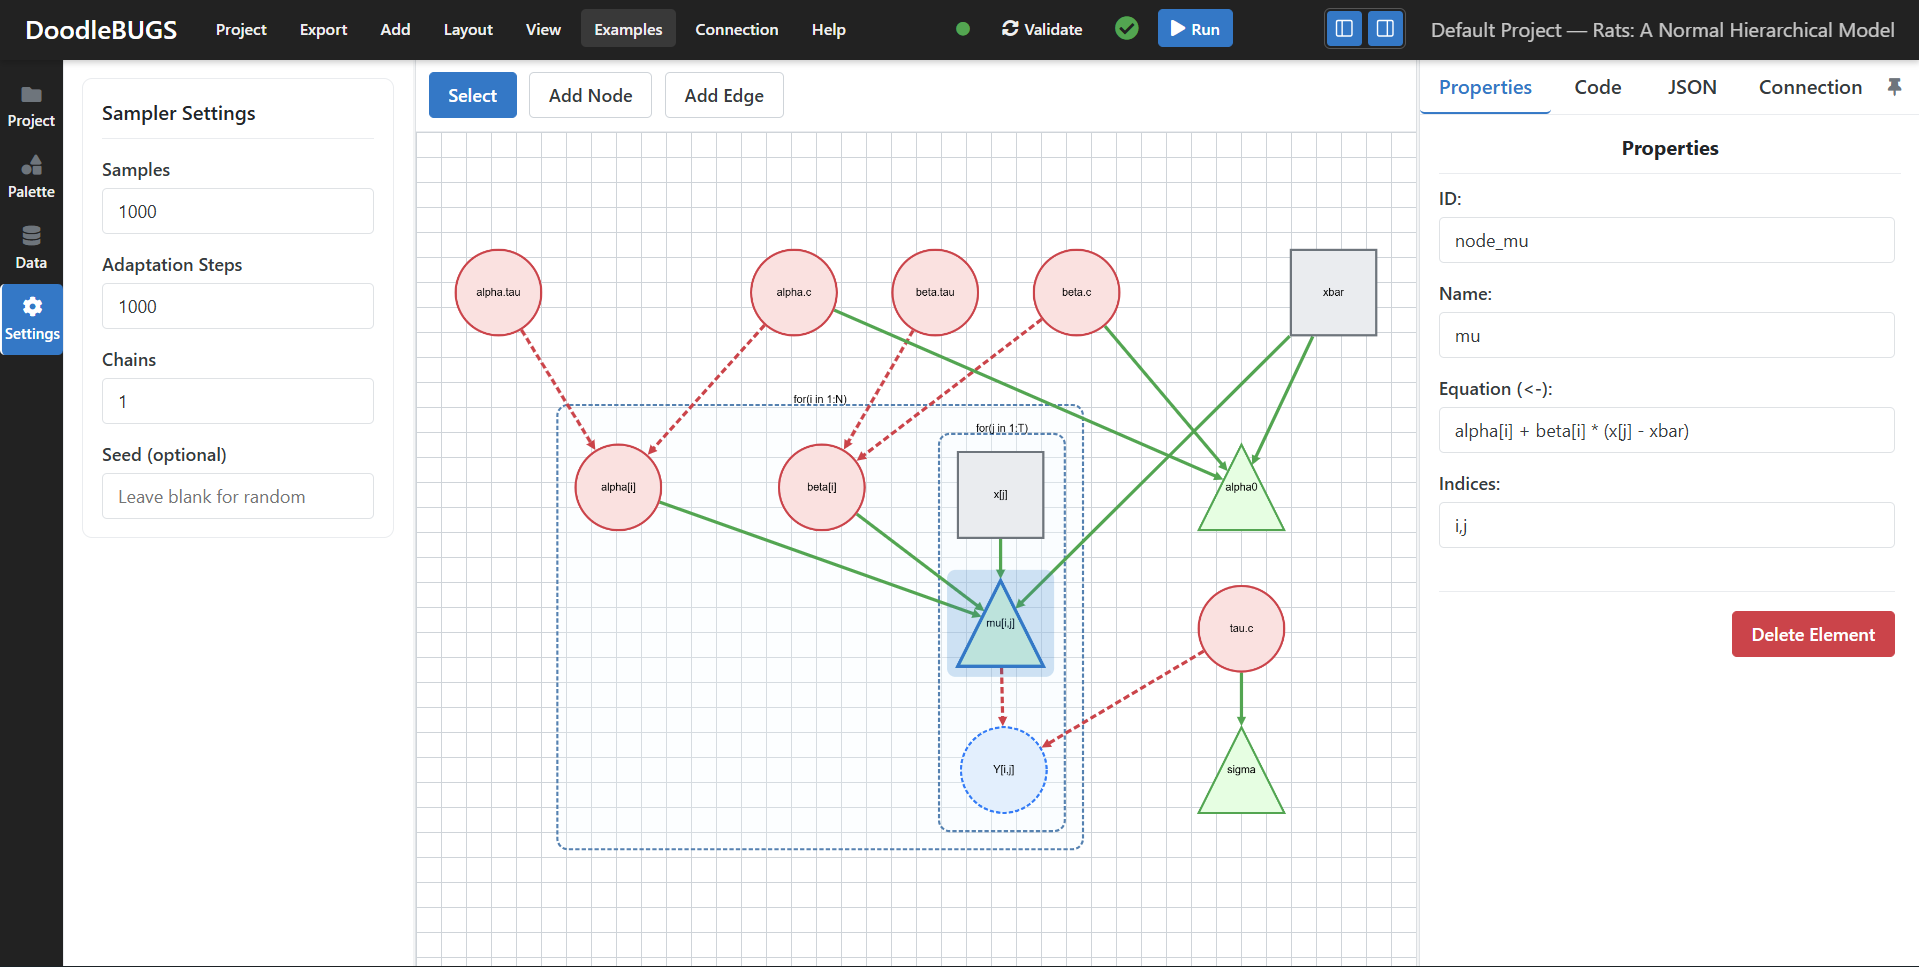Open the Examples menu
The width and height of the screenshot is (1919, 967).
pyautogui.click(x=628, y=29)
